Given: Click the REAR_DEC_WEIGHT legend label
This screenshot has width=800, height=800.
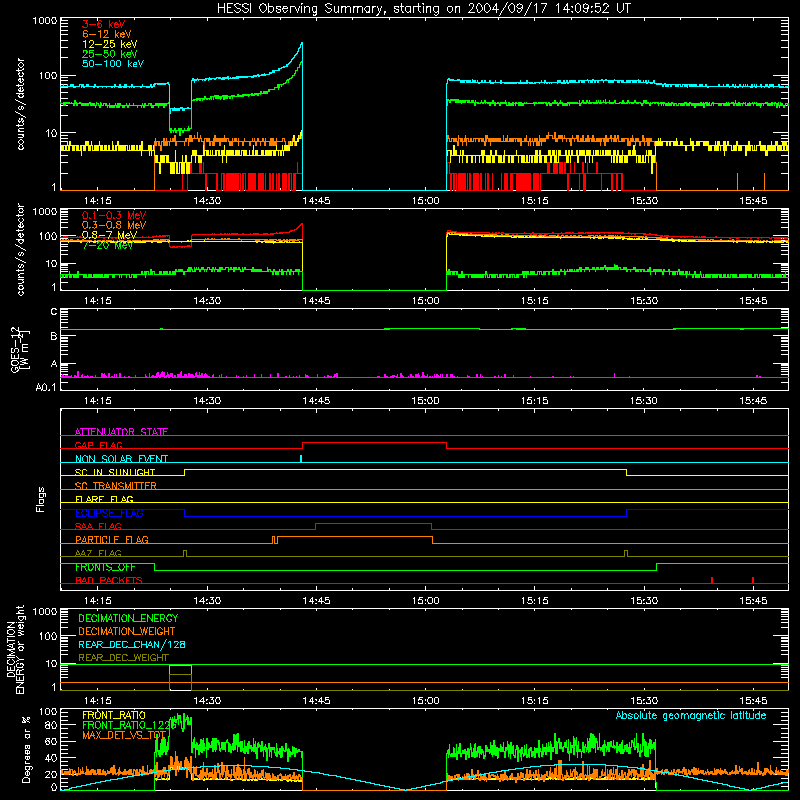Looking at the screenshot, I should tap(123, 658).
